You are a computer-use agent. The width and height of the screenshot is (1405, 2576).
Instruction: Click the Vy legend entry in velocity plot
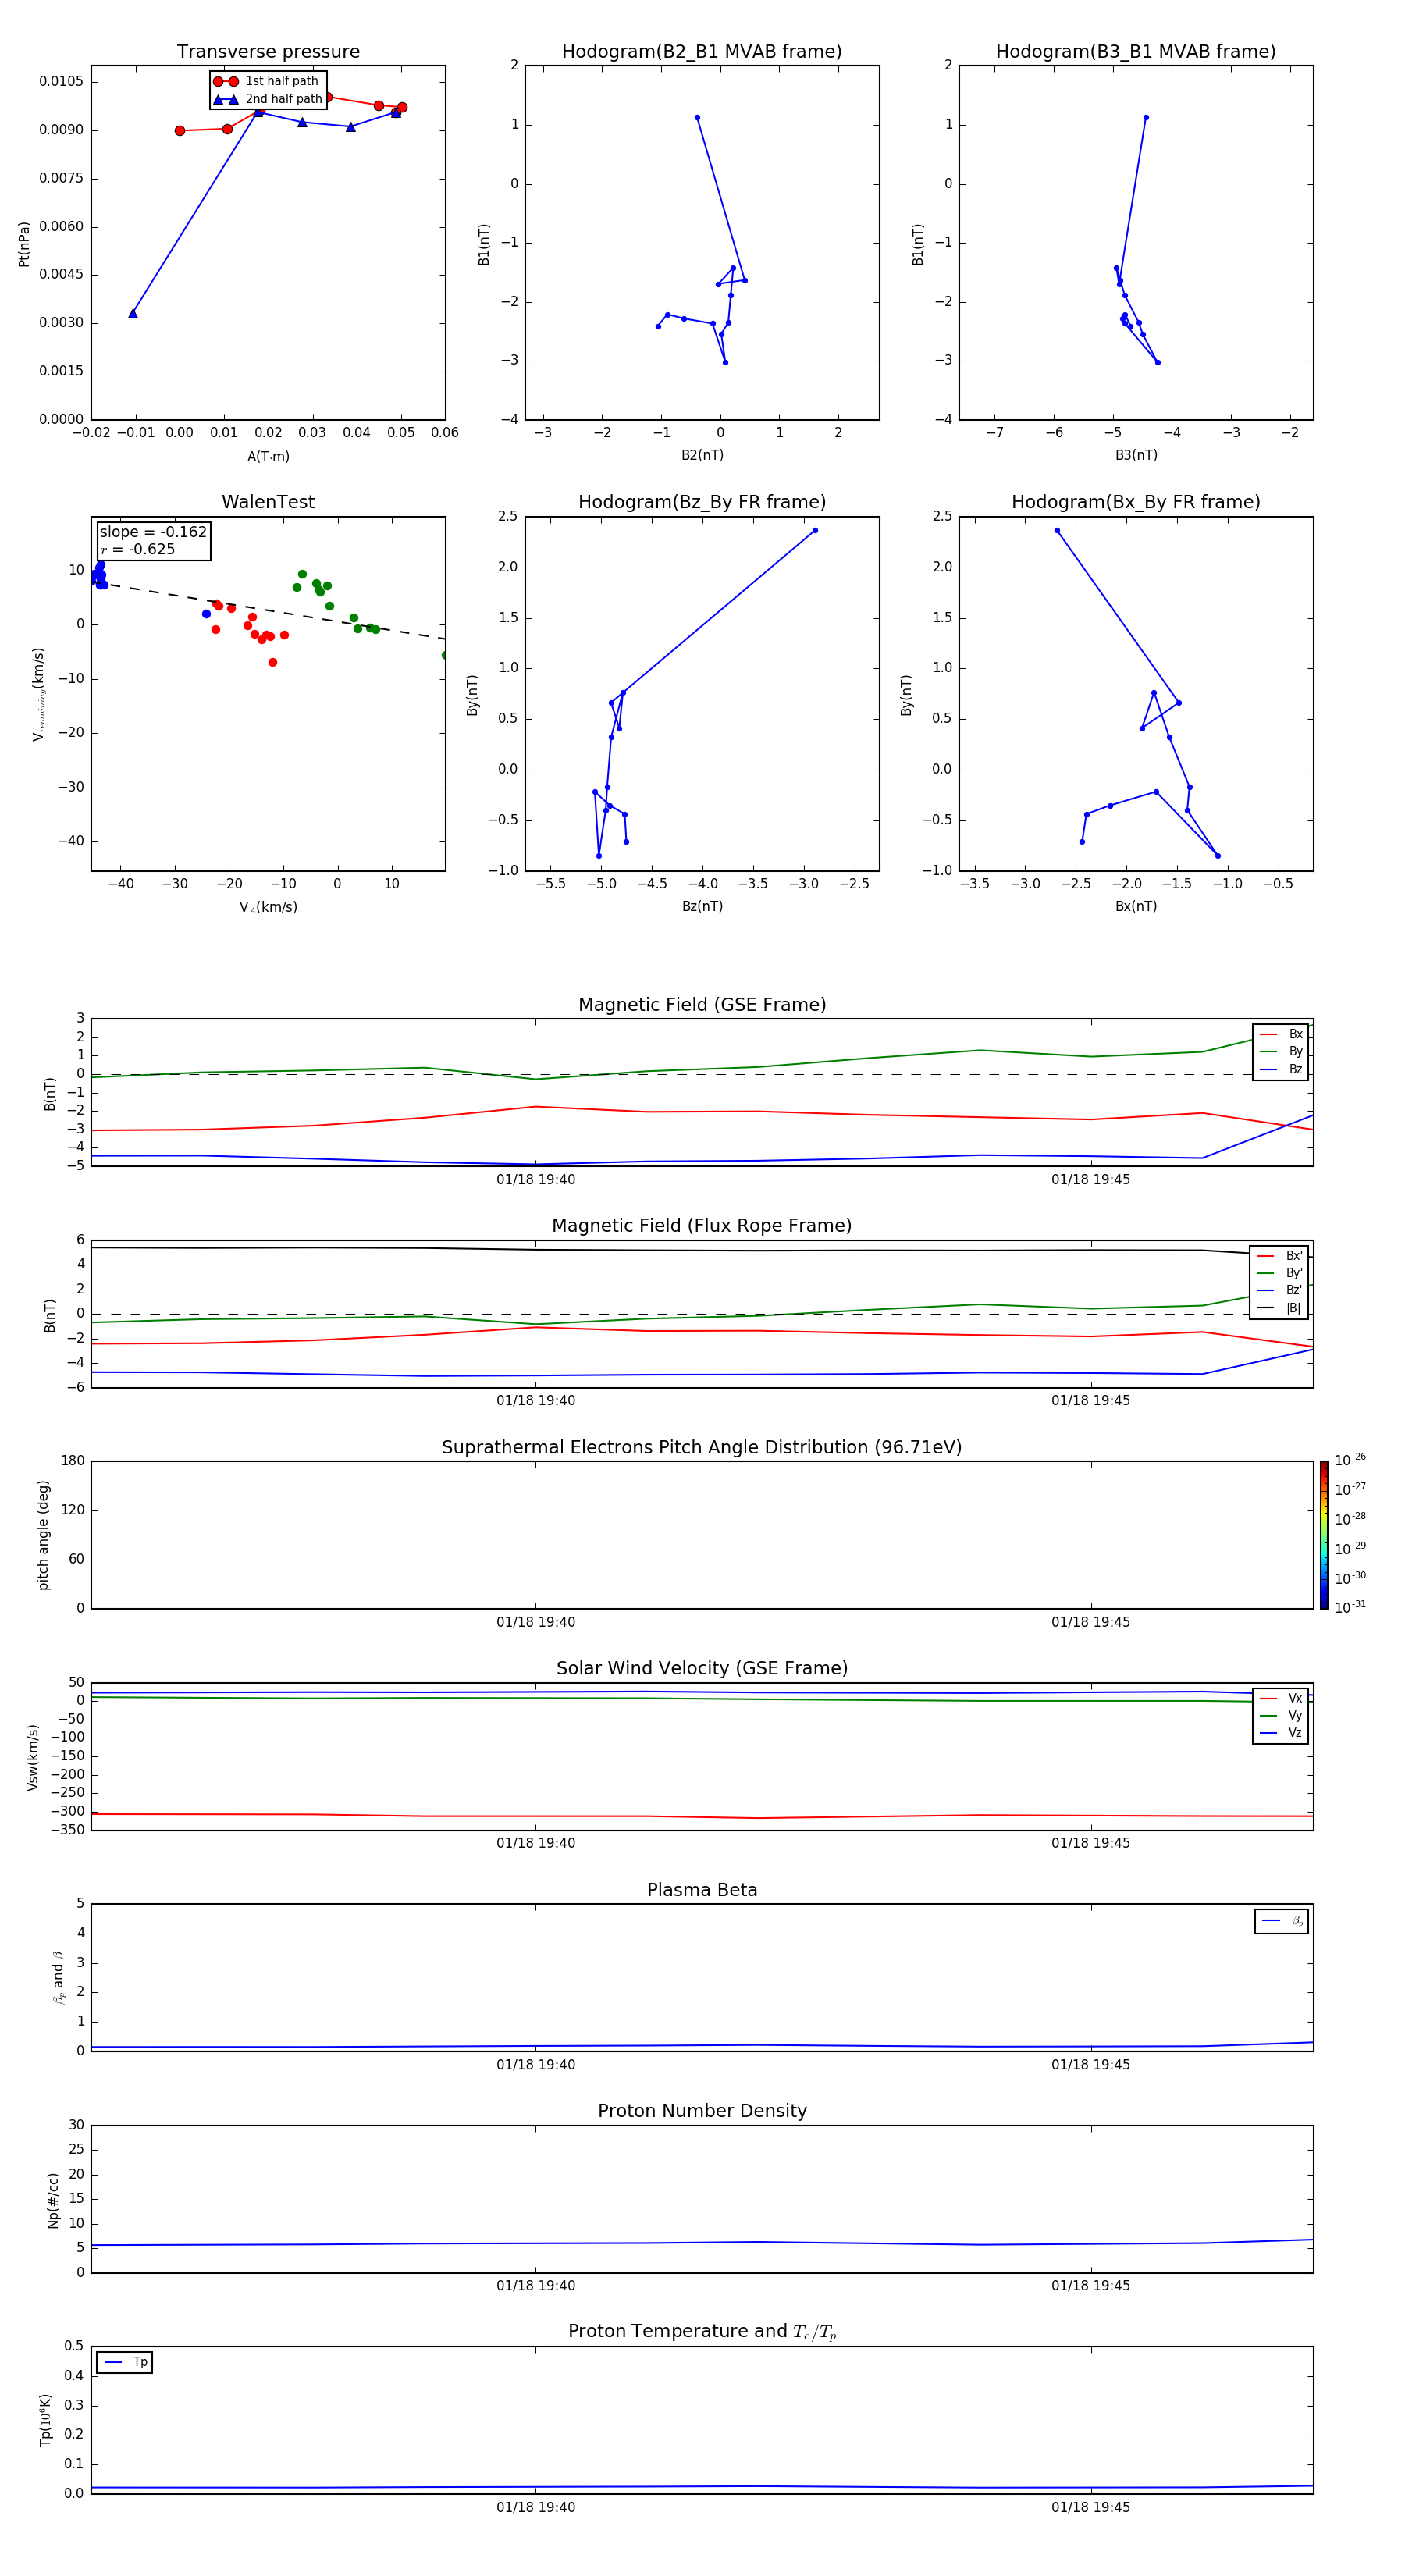pyautogui.click(x=1281, y=1716)
